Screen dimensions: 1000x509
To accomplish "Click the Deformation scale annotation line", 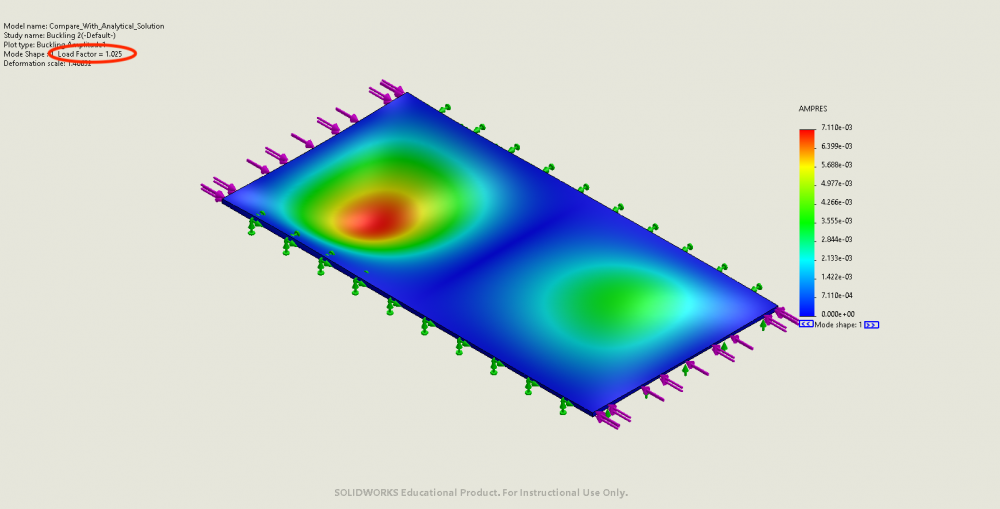I will [x=48, y=63].
